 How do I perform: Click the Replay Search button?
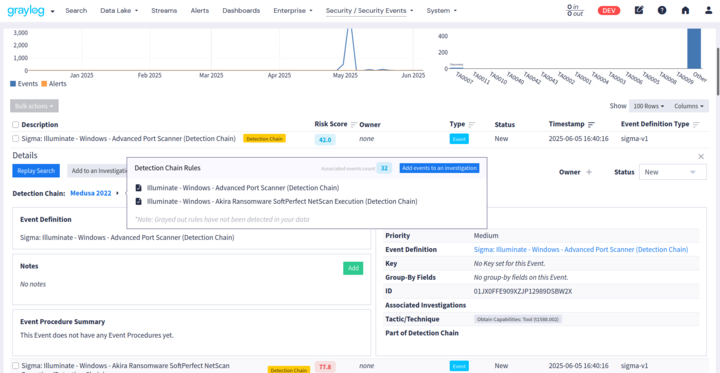36,171
